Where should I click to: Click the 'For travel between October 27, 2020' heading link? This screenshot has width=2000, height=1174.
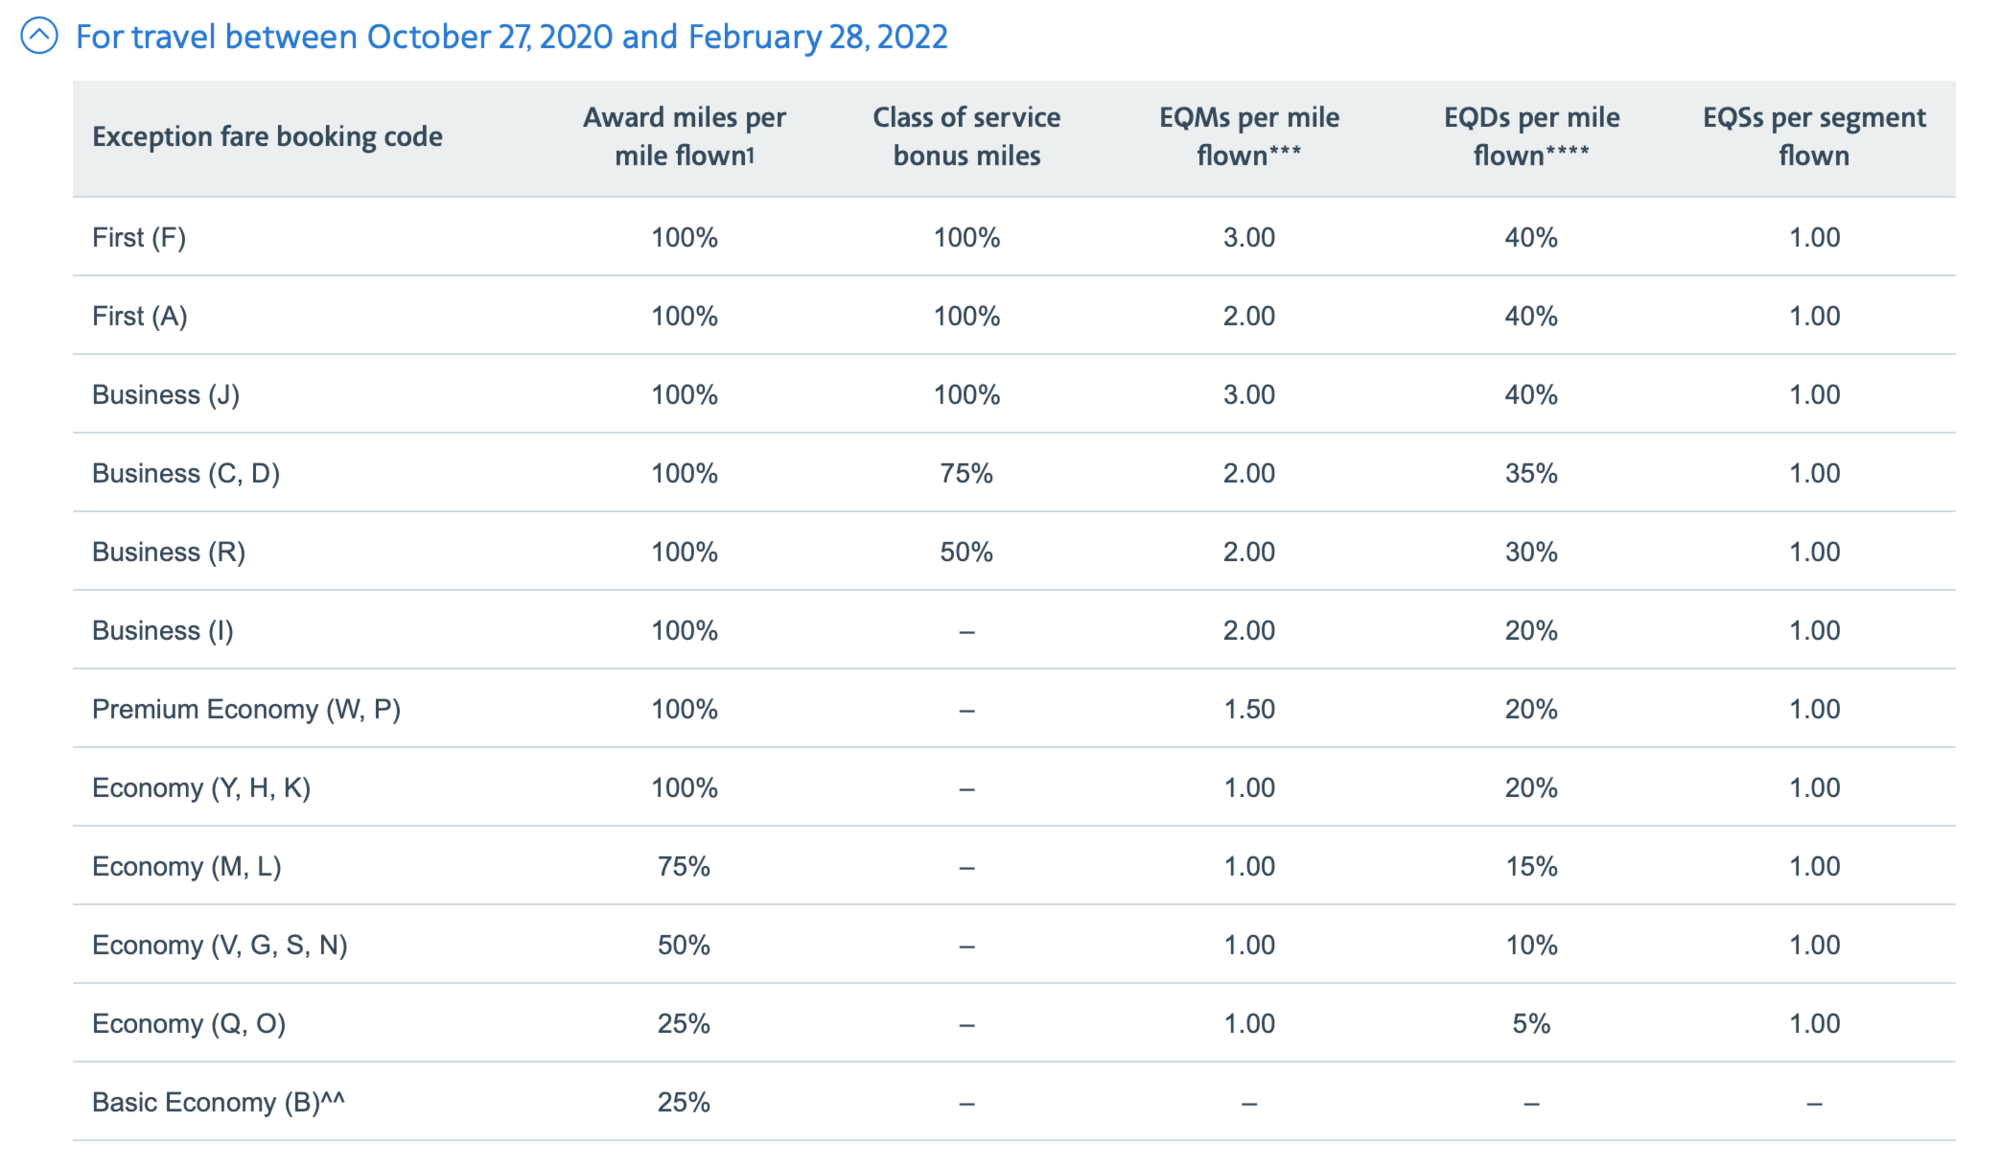(x=511, y=37)
